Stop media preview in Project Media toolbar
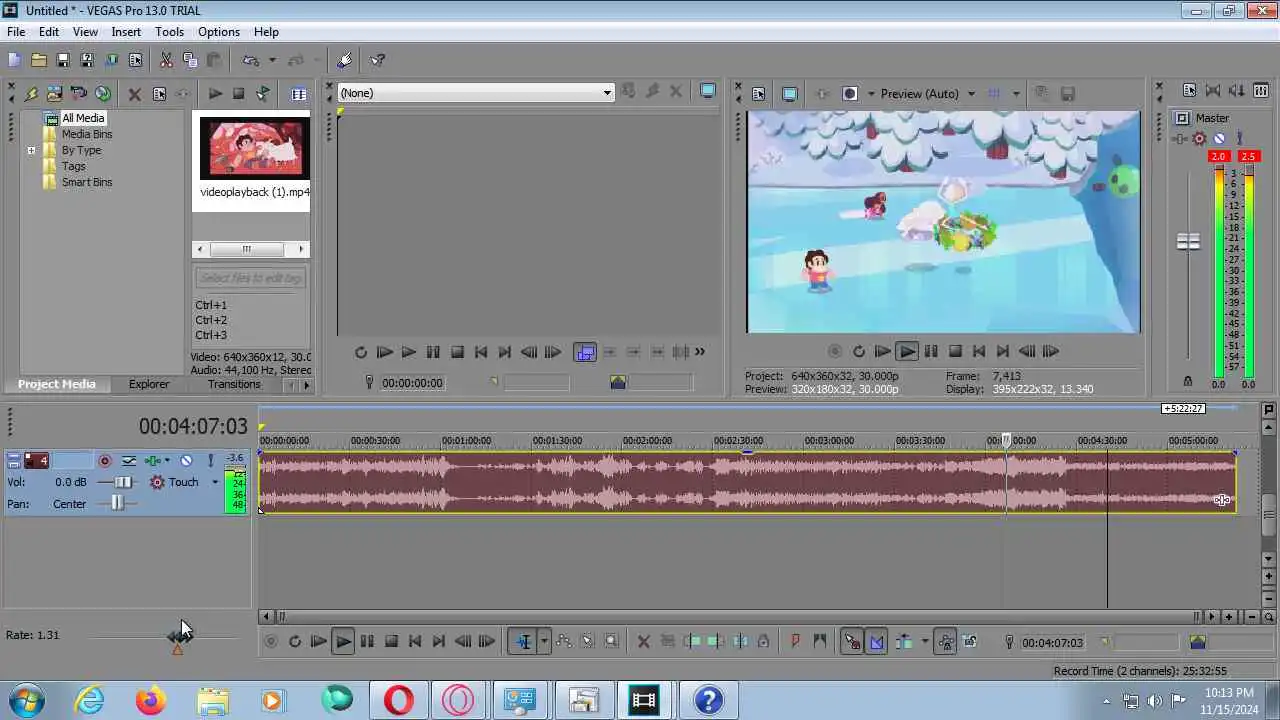 pyautogui.click(x=238, y=94)
